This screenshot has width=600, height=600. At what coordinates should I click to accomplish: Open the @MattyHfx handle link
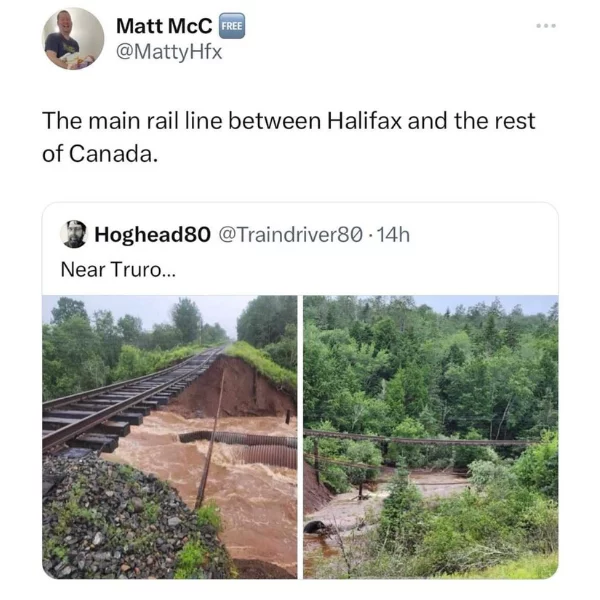tap(169, 51)
